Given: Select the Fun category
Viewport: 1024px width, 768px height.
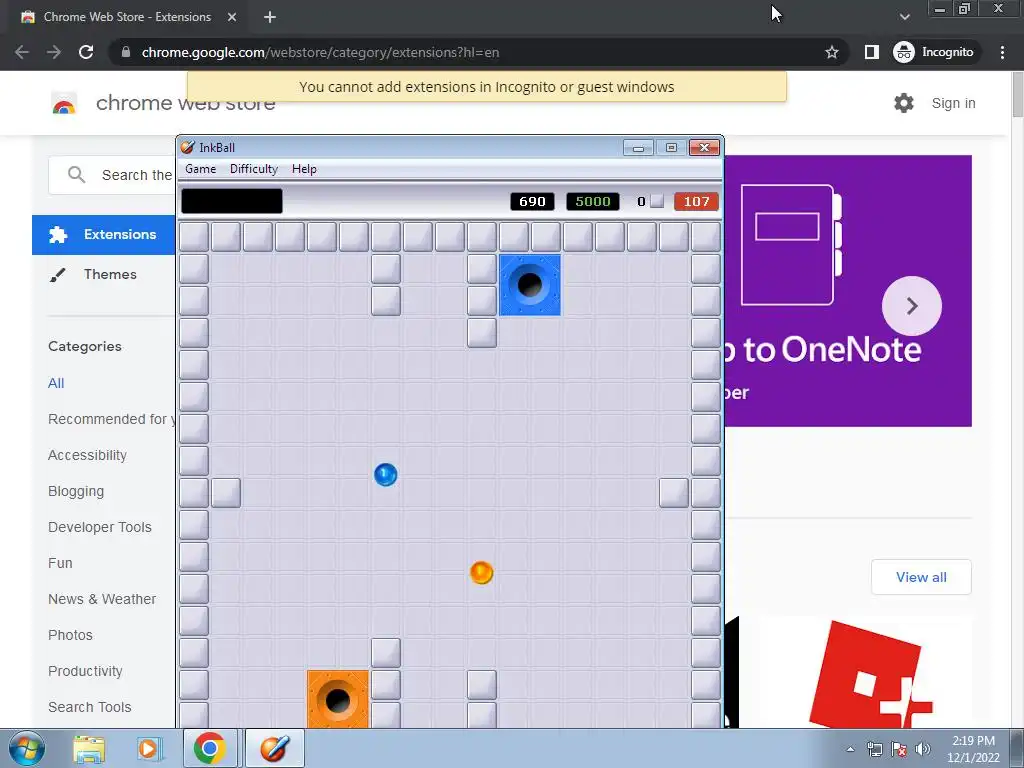Looking at the screenshot, I should [60, 563].
